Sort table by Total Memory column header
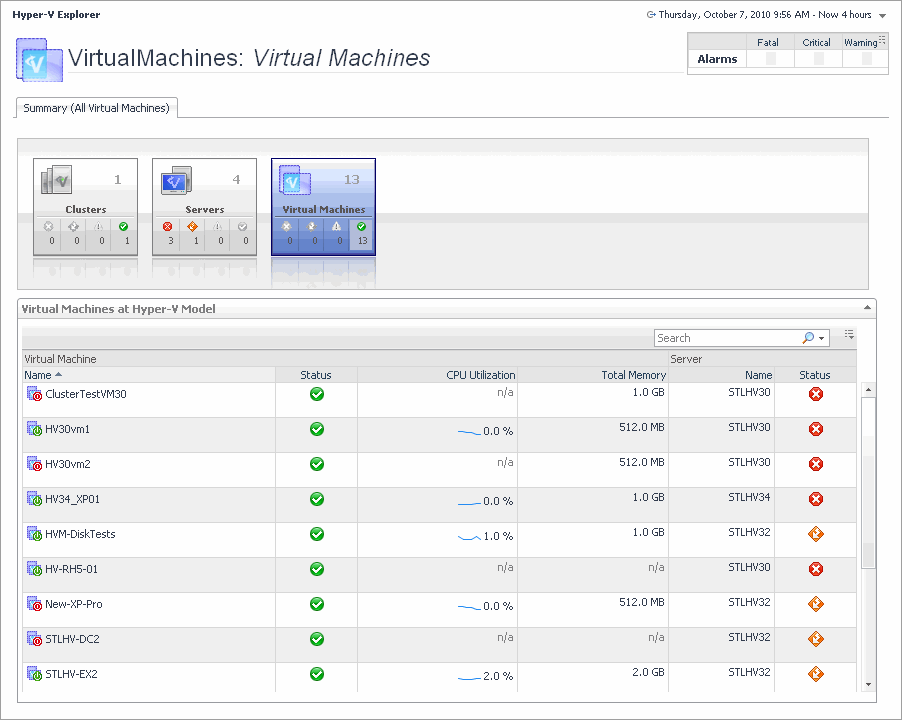902x720 pixels. 633,375
